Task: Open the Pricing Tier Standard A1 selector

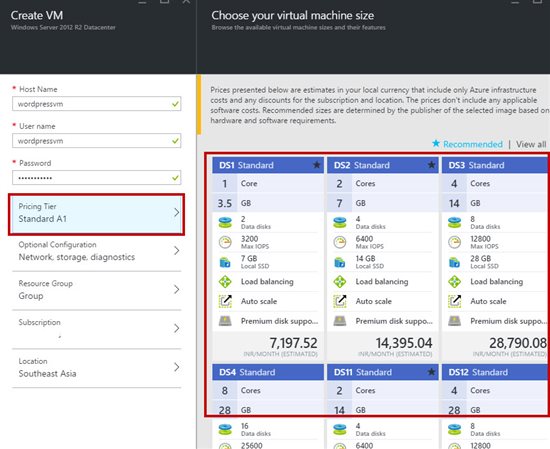Action: coord(96,214)
